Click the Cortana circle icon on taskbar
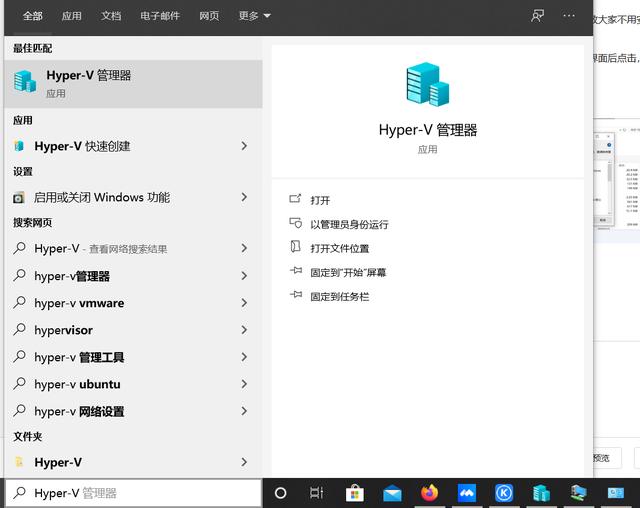640x508 pixels. (281, 493)
